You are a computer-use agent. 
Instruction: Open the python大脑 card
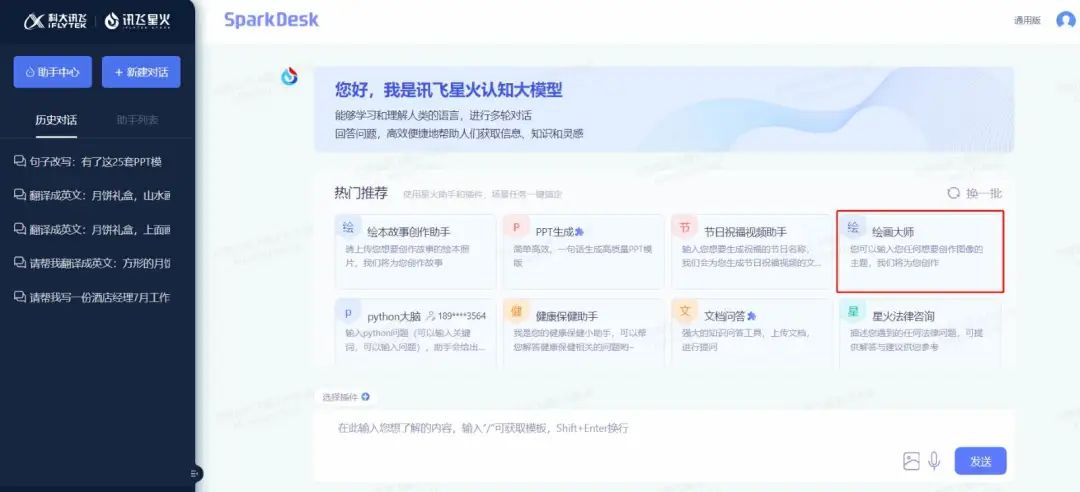coord(415,333)
